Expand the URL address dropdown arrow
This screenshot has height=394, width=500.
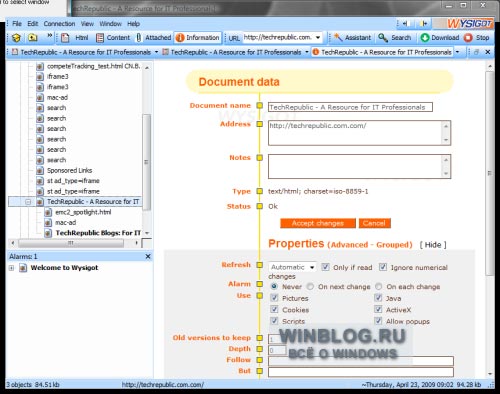[x=318, y=37]
